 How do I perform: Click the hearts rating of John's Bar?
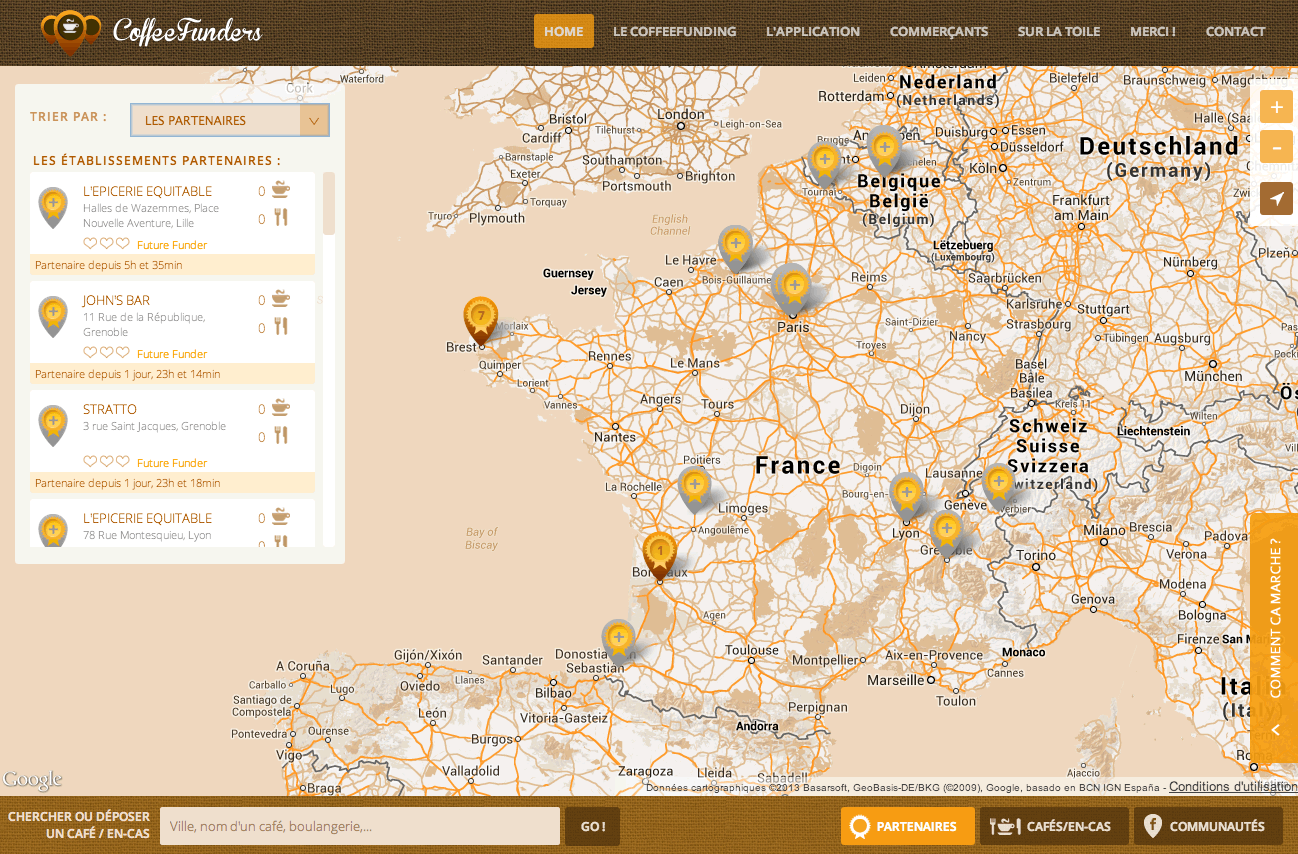coord(106,353)
